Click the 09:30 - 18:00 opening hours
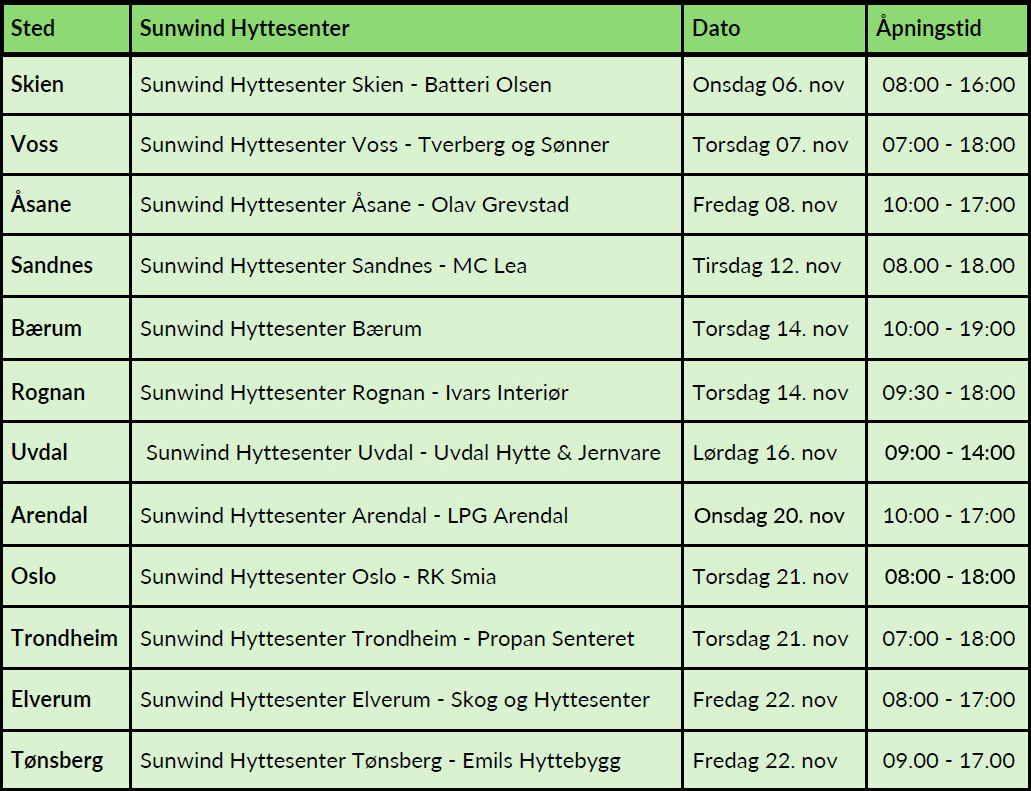The height and width of the screenshot is (791, 1031). pyautogui.click(x=948, y=392)
